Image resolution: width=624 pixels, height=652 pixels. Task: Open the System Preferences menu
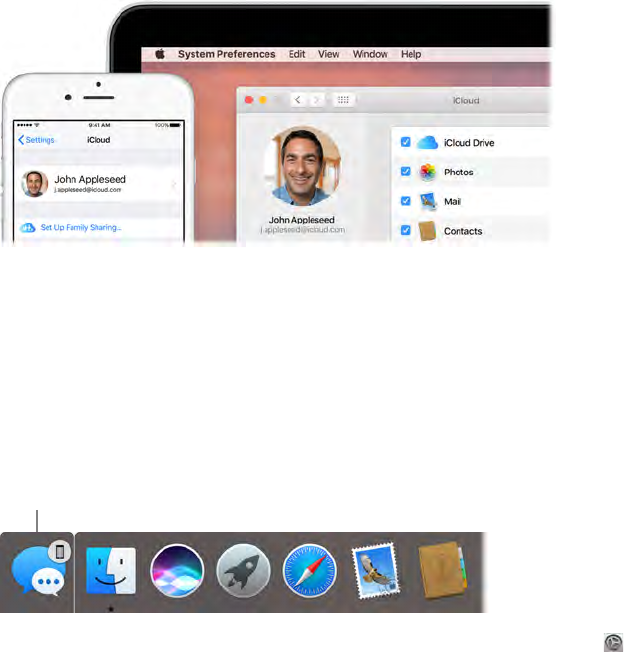(x=227, y=54)
